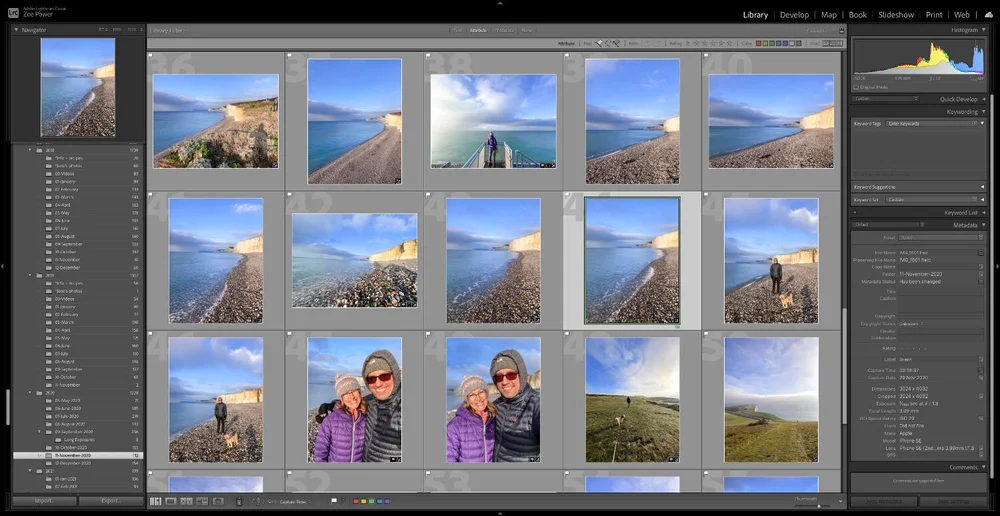Click the first star in rating filter
Screen dimensions: 1000x516
696,43
